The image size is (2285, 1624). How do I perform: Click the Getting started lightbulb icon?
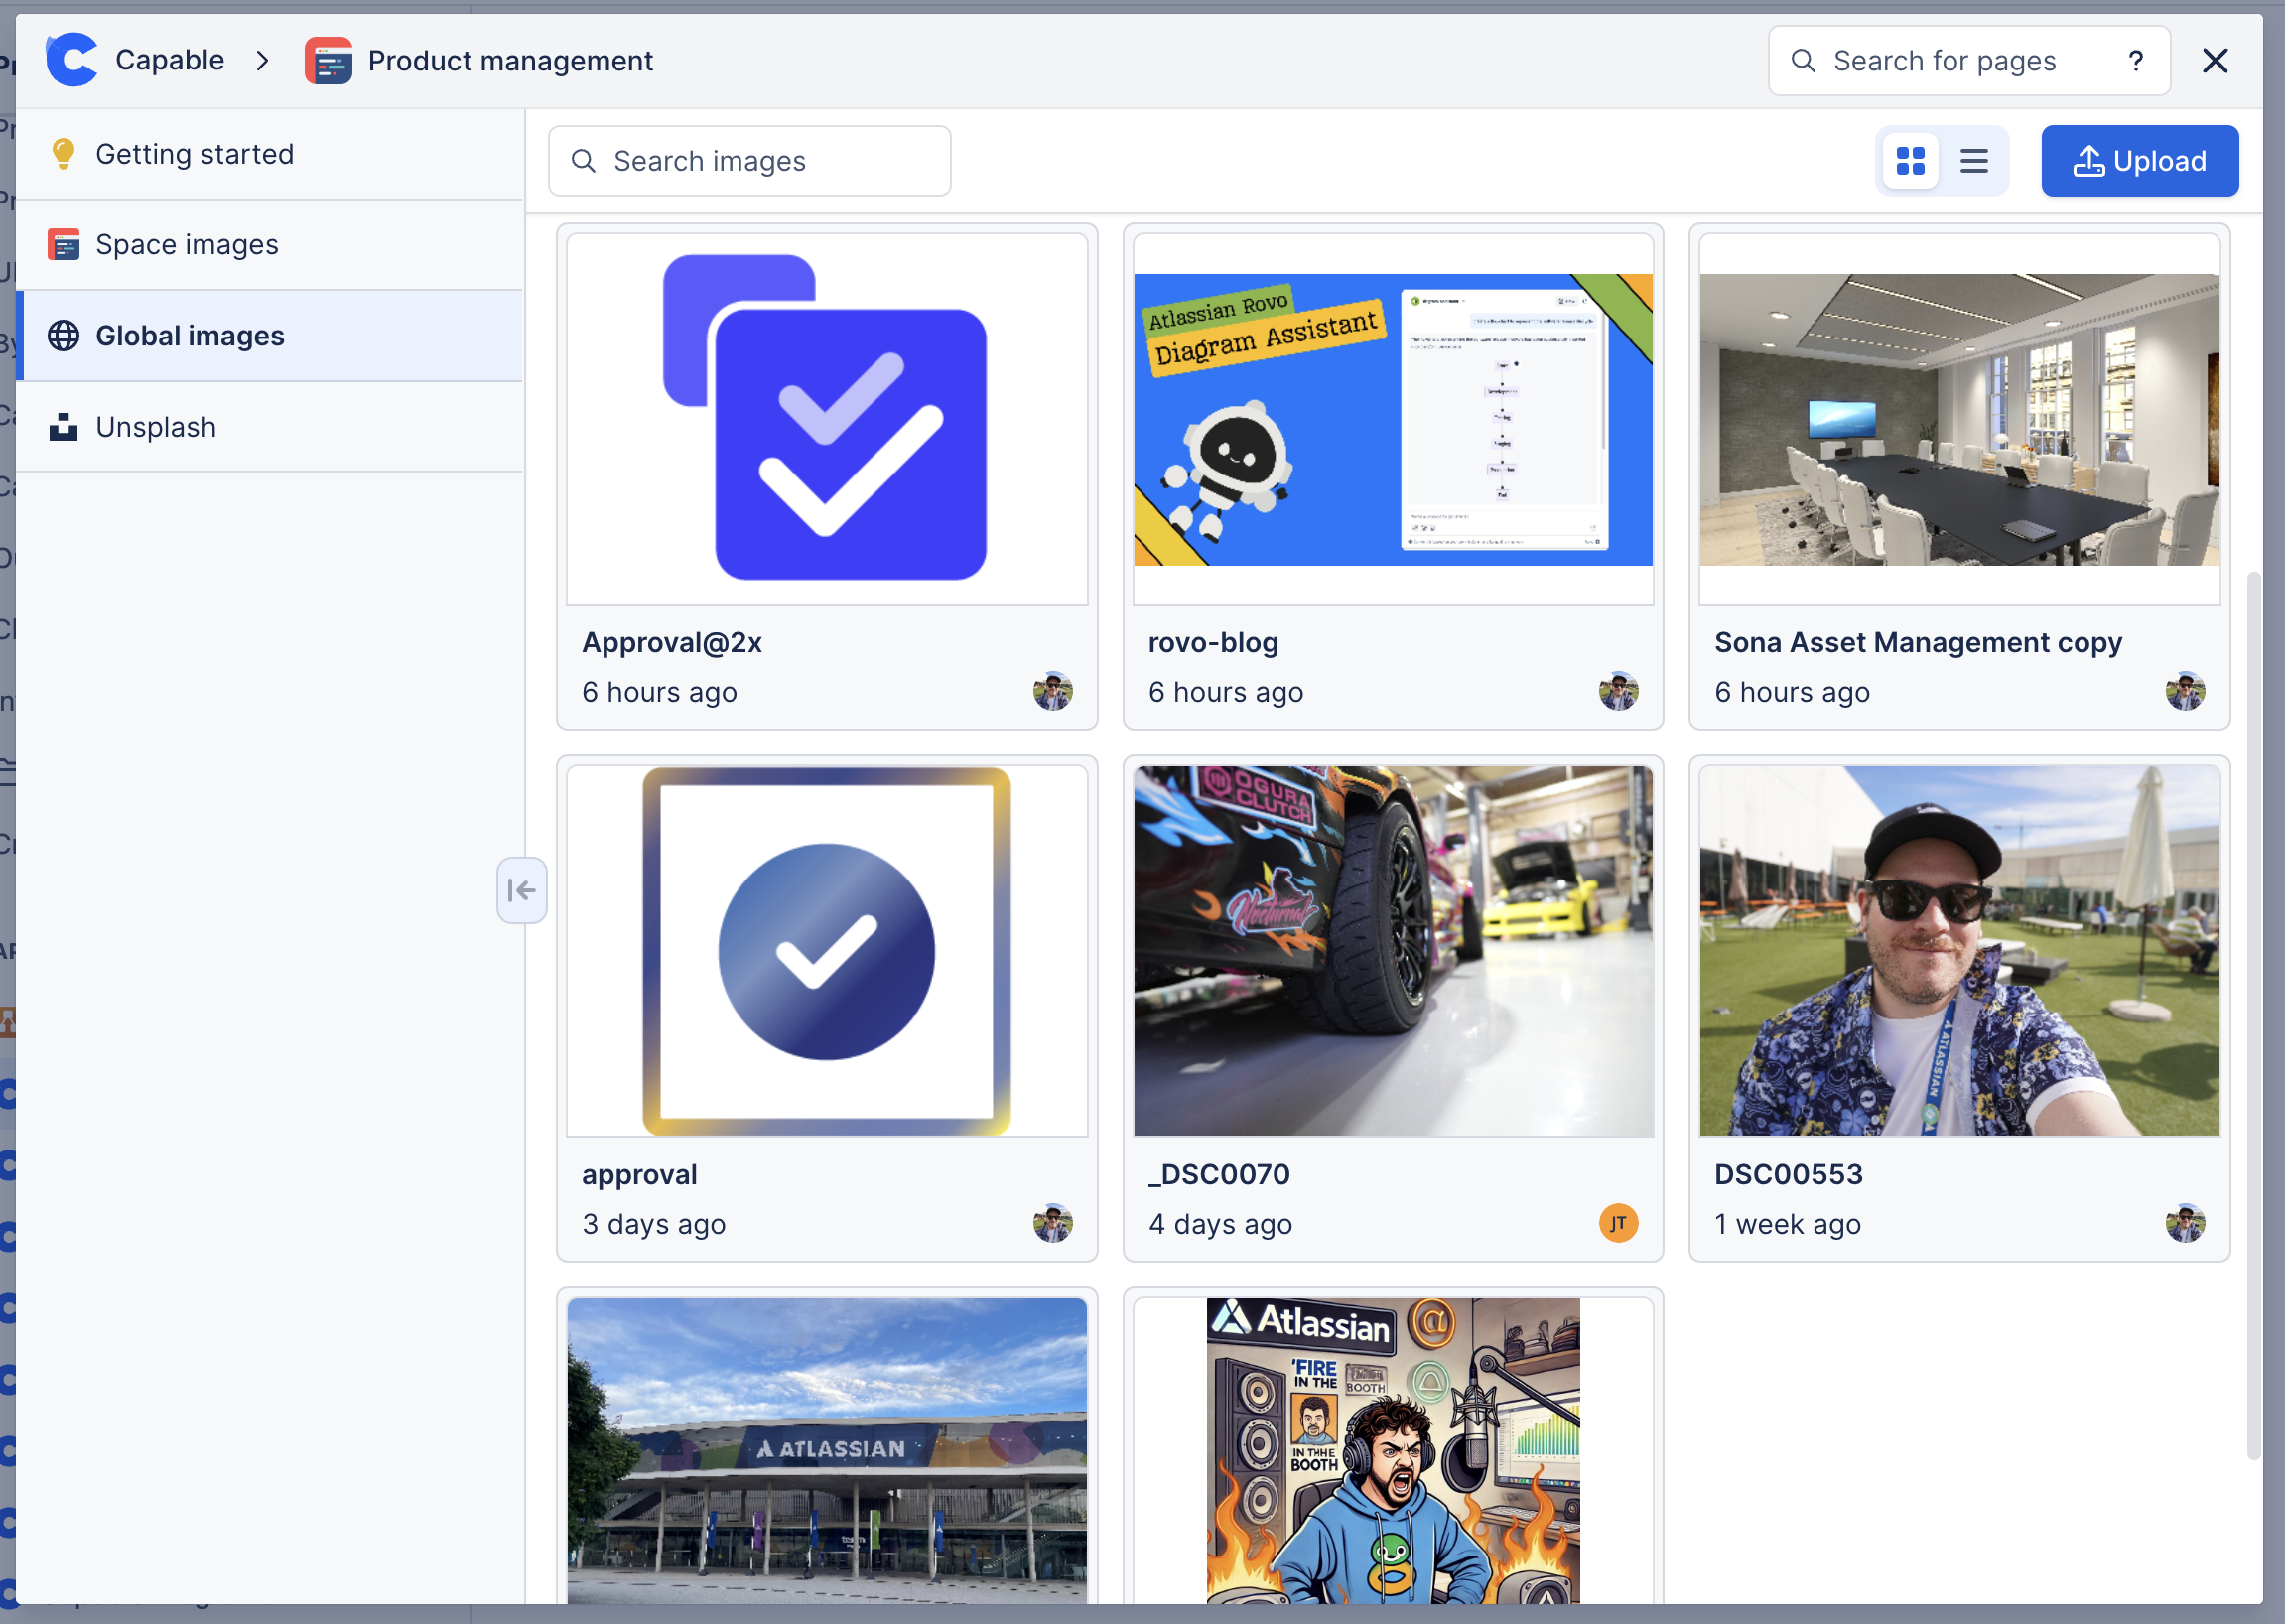63,154
